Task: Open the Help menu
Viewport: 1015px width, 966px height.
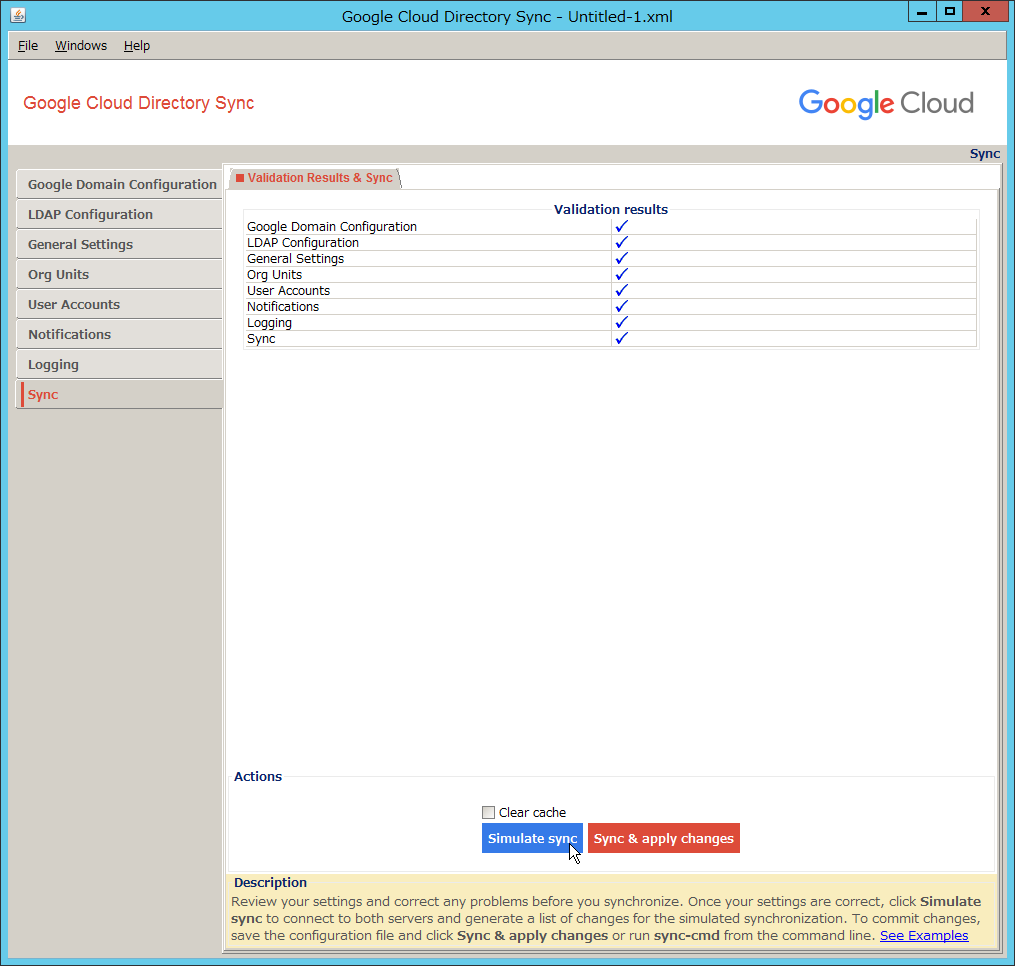Action: tap(137, 46)
